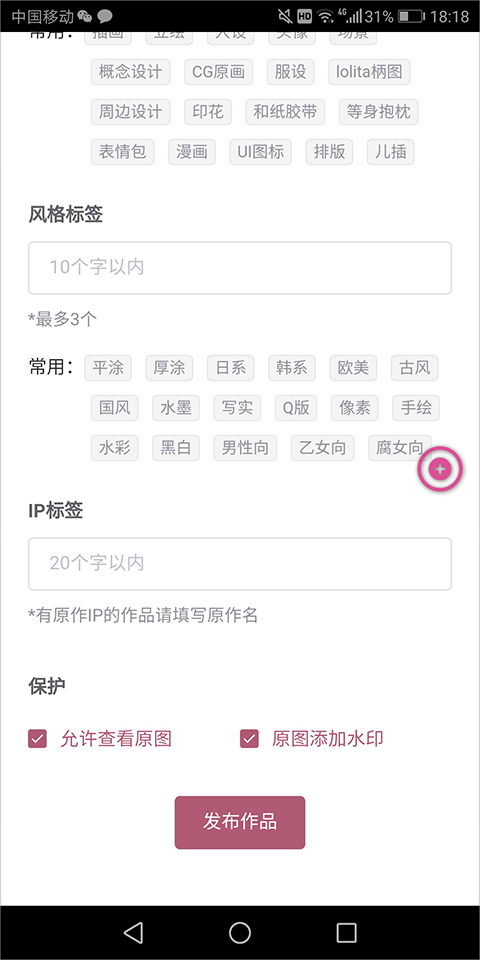Pick the 等身抱枕 tag

[x=378, y=112]
